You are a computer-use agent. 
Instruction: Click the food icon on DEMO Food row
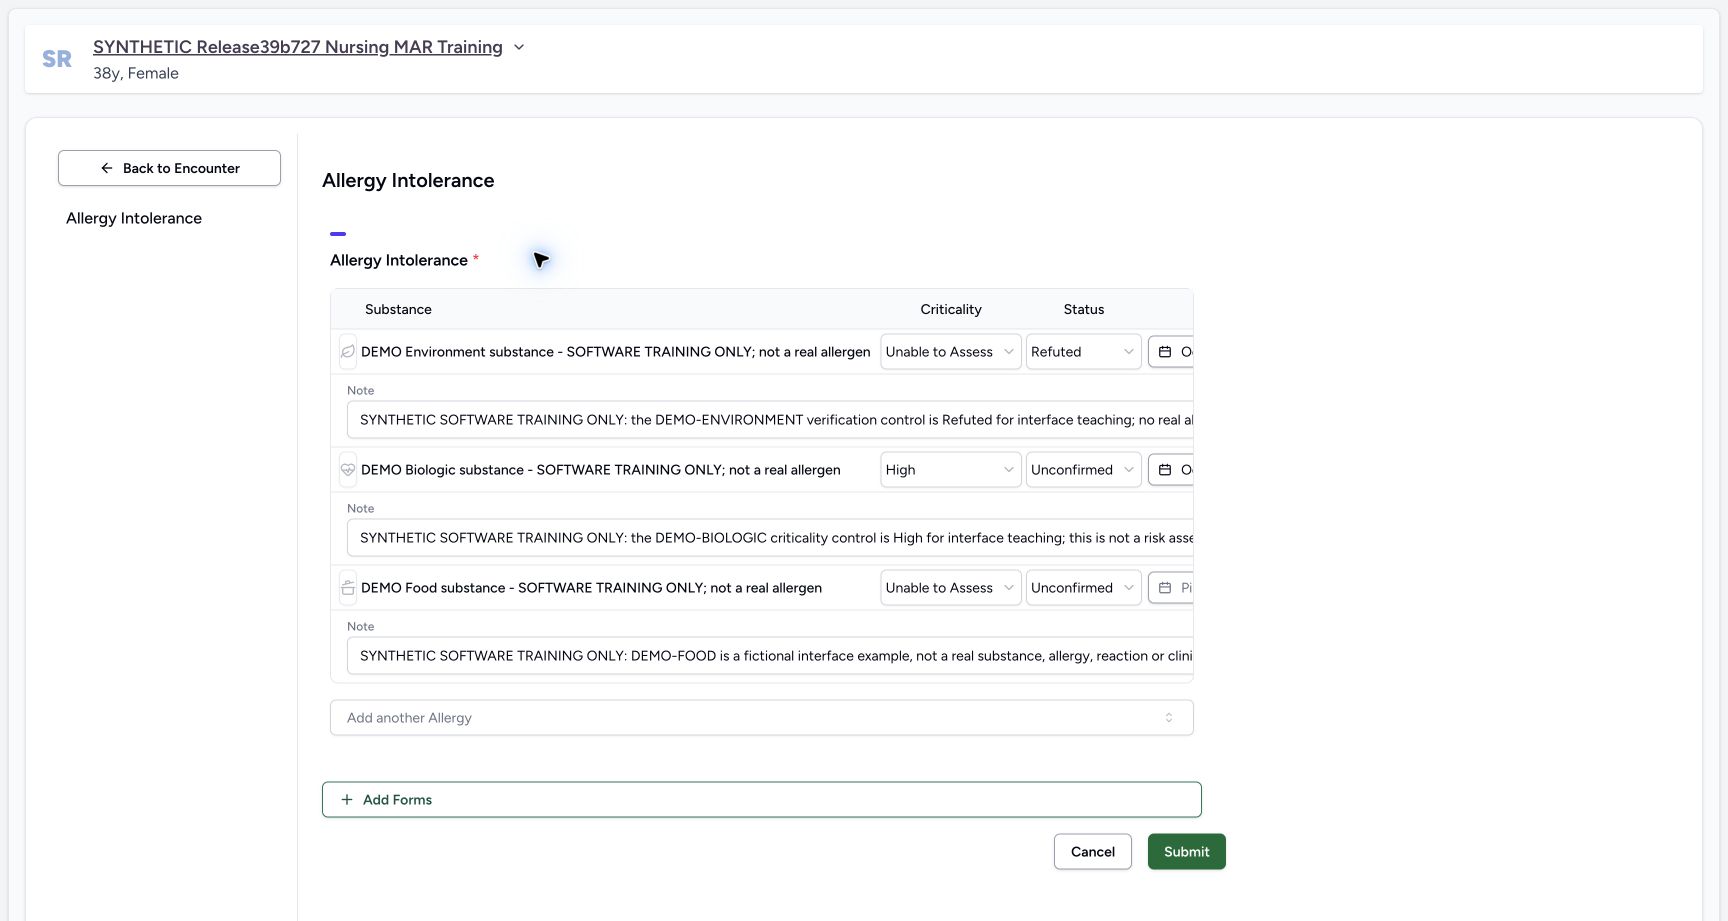tap(348, 588)
